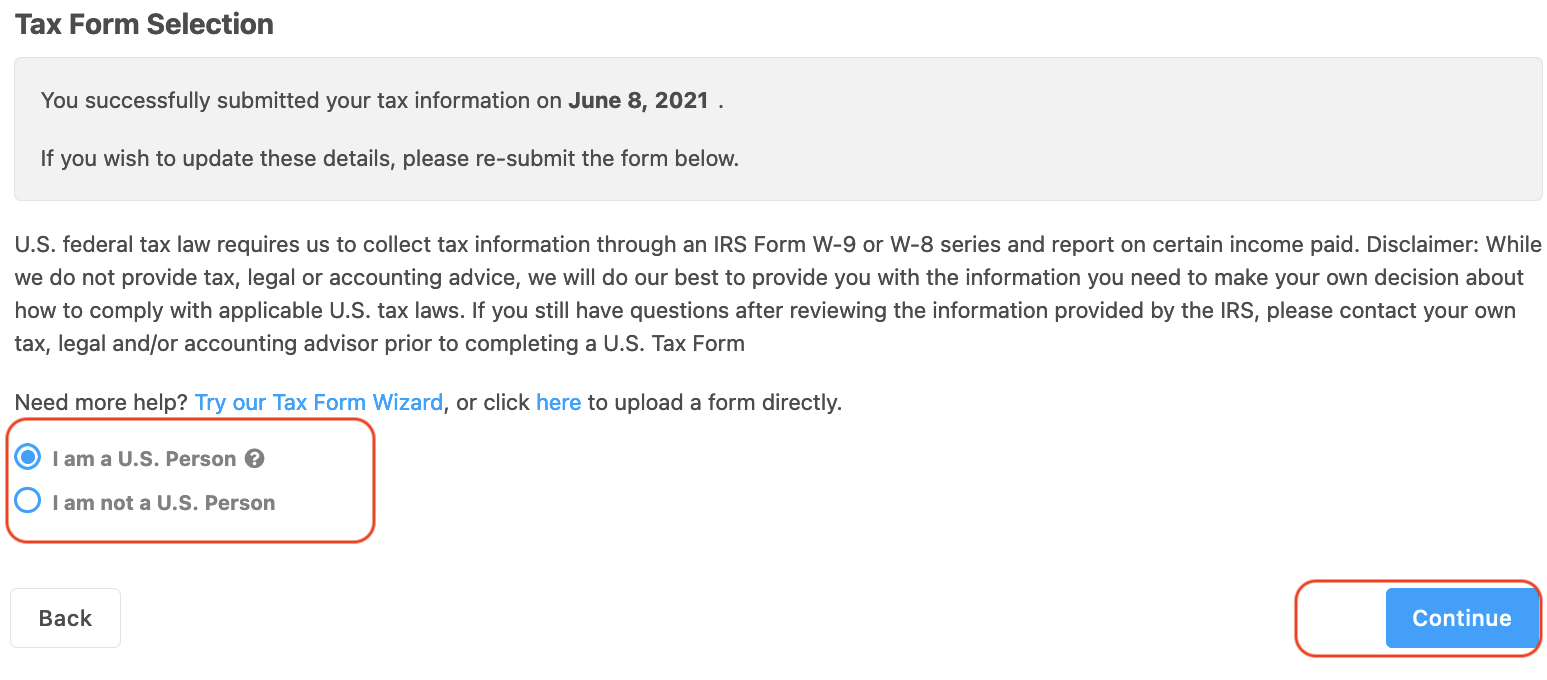Select the "I am a U.S. Person" radio button
Image resolution: width=1547 pixels, height=680 pixels.
[28, 458]
